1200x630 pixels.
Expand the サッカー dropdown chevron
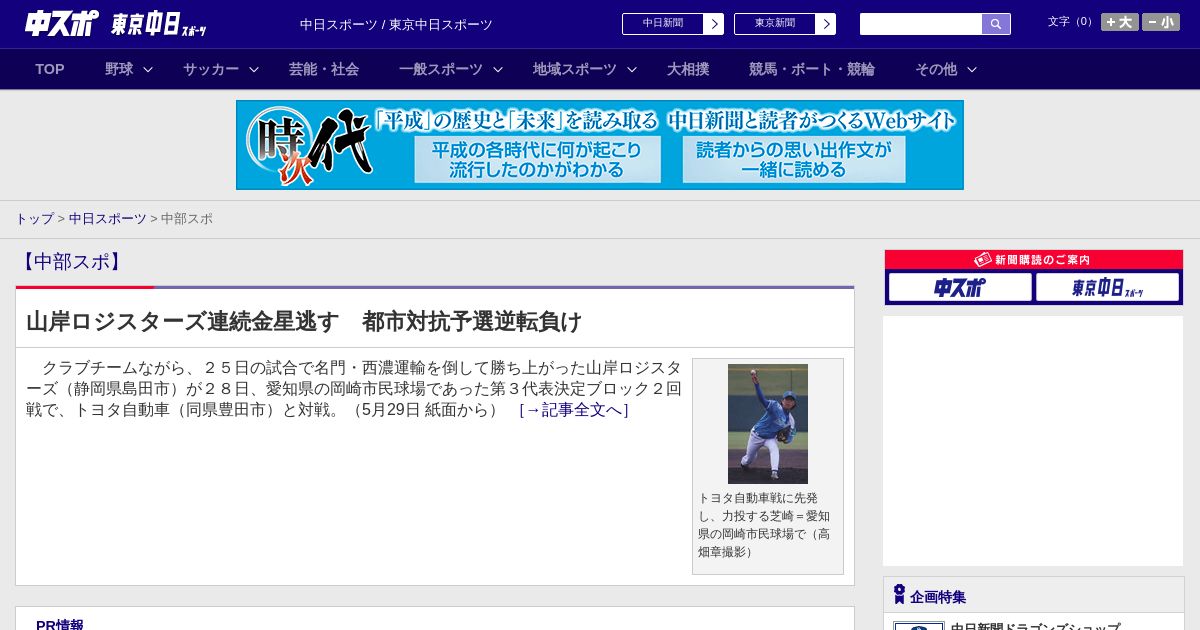click(x=254, y=69)
